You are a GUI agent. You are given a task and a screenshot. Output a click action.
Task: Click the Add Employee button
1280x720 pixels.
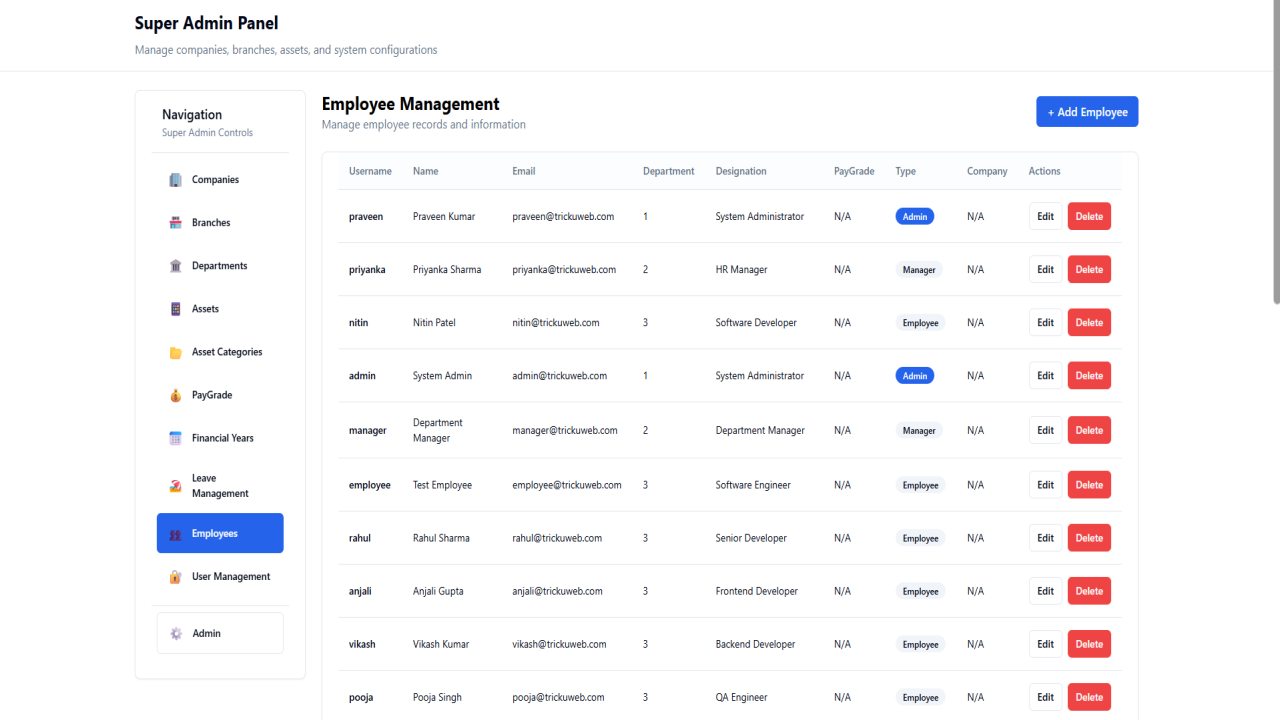(1087, 112)
